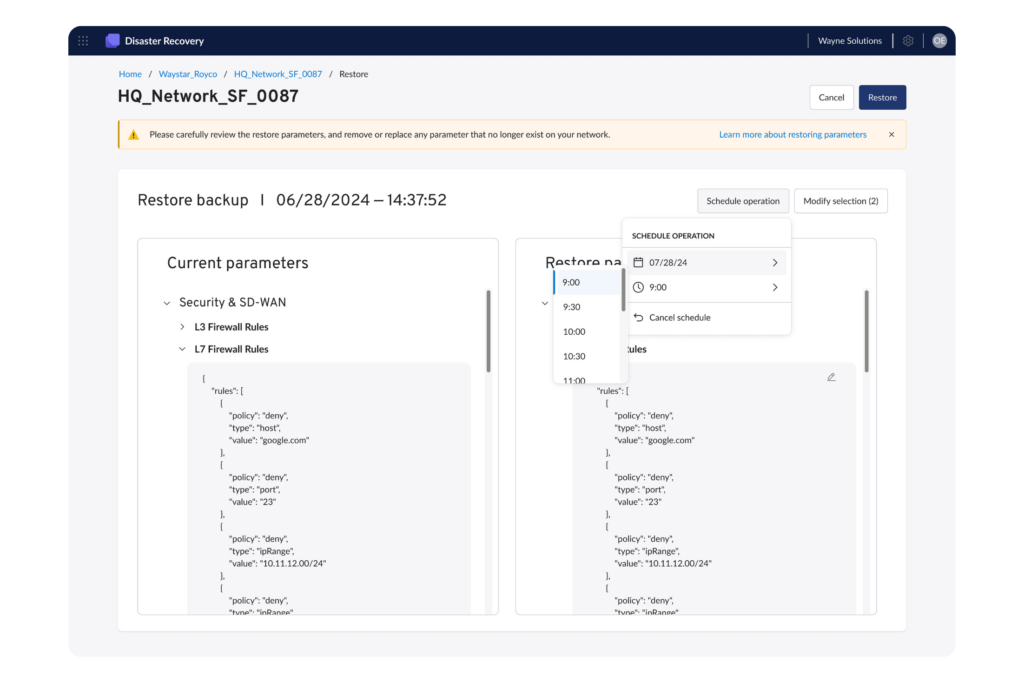Click the Disaster Recovery logo icon
The image size is (1024, 683).
112,40
